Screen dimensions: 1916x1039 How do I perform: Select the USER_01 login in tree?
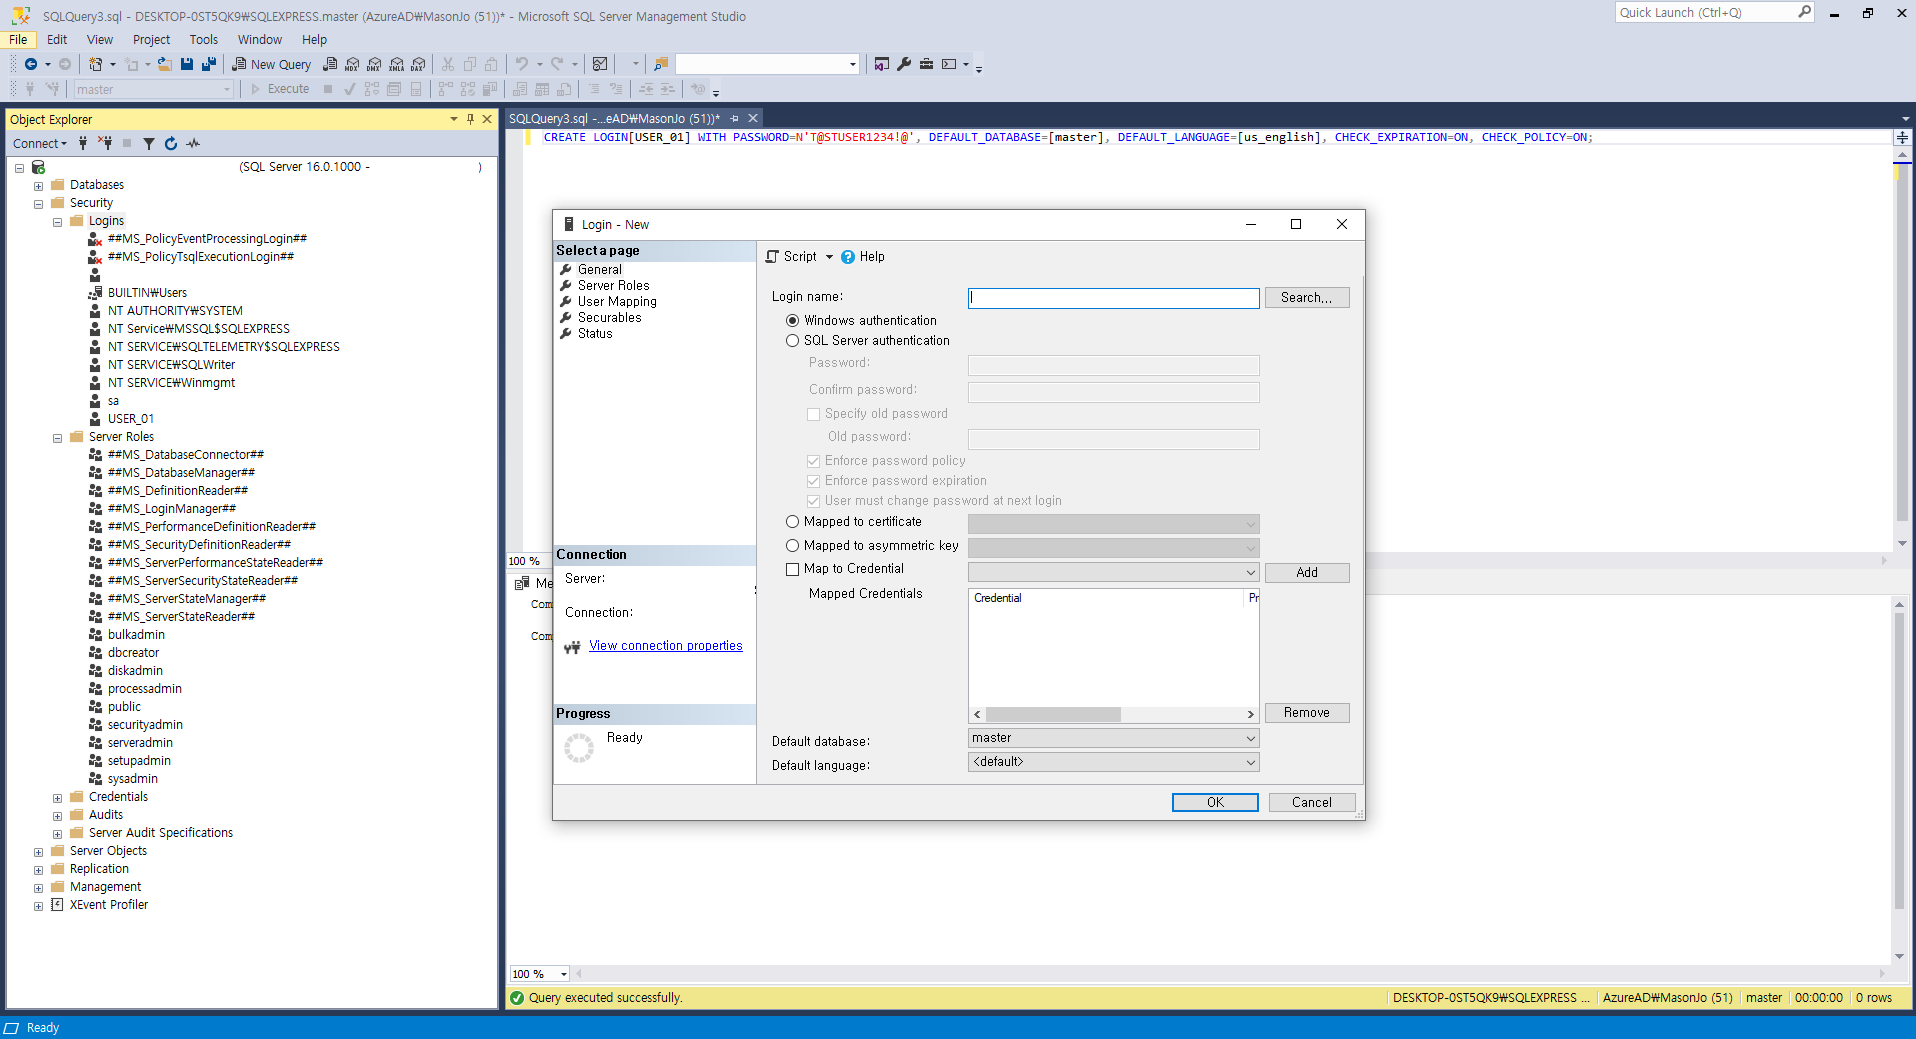[x=131, y=419]
